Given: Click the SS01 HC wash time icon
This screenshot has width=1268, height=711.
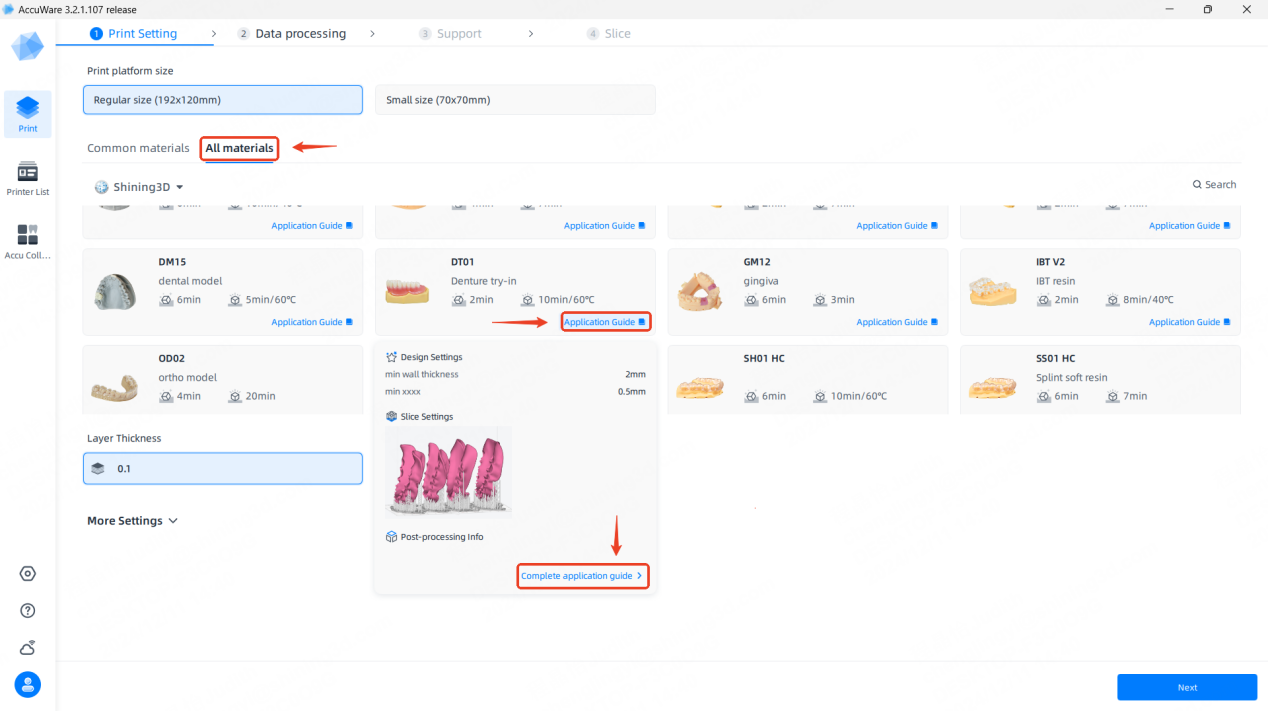Looking at the screenshot, I should pos(1044,396).
